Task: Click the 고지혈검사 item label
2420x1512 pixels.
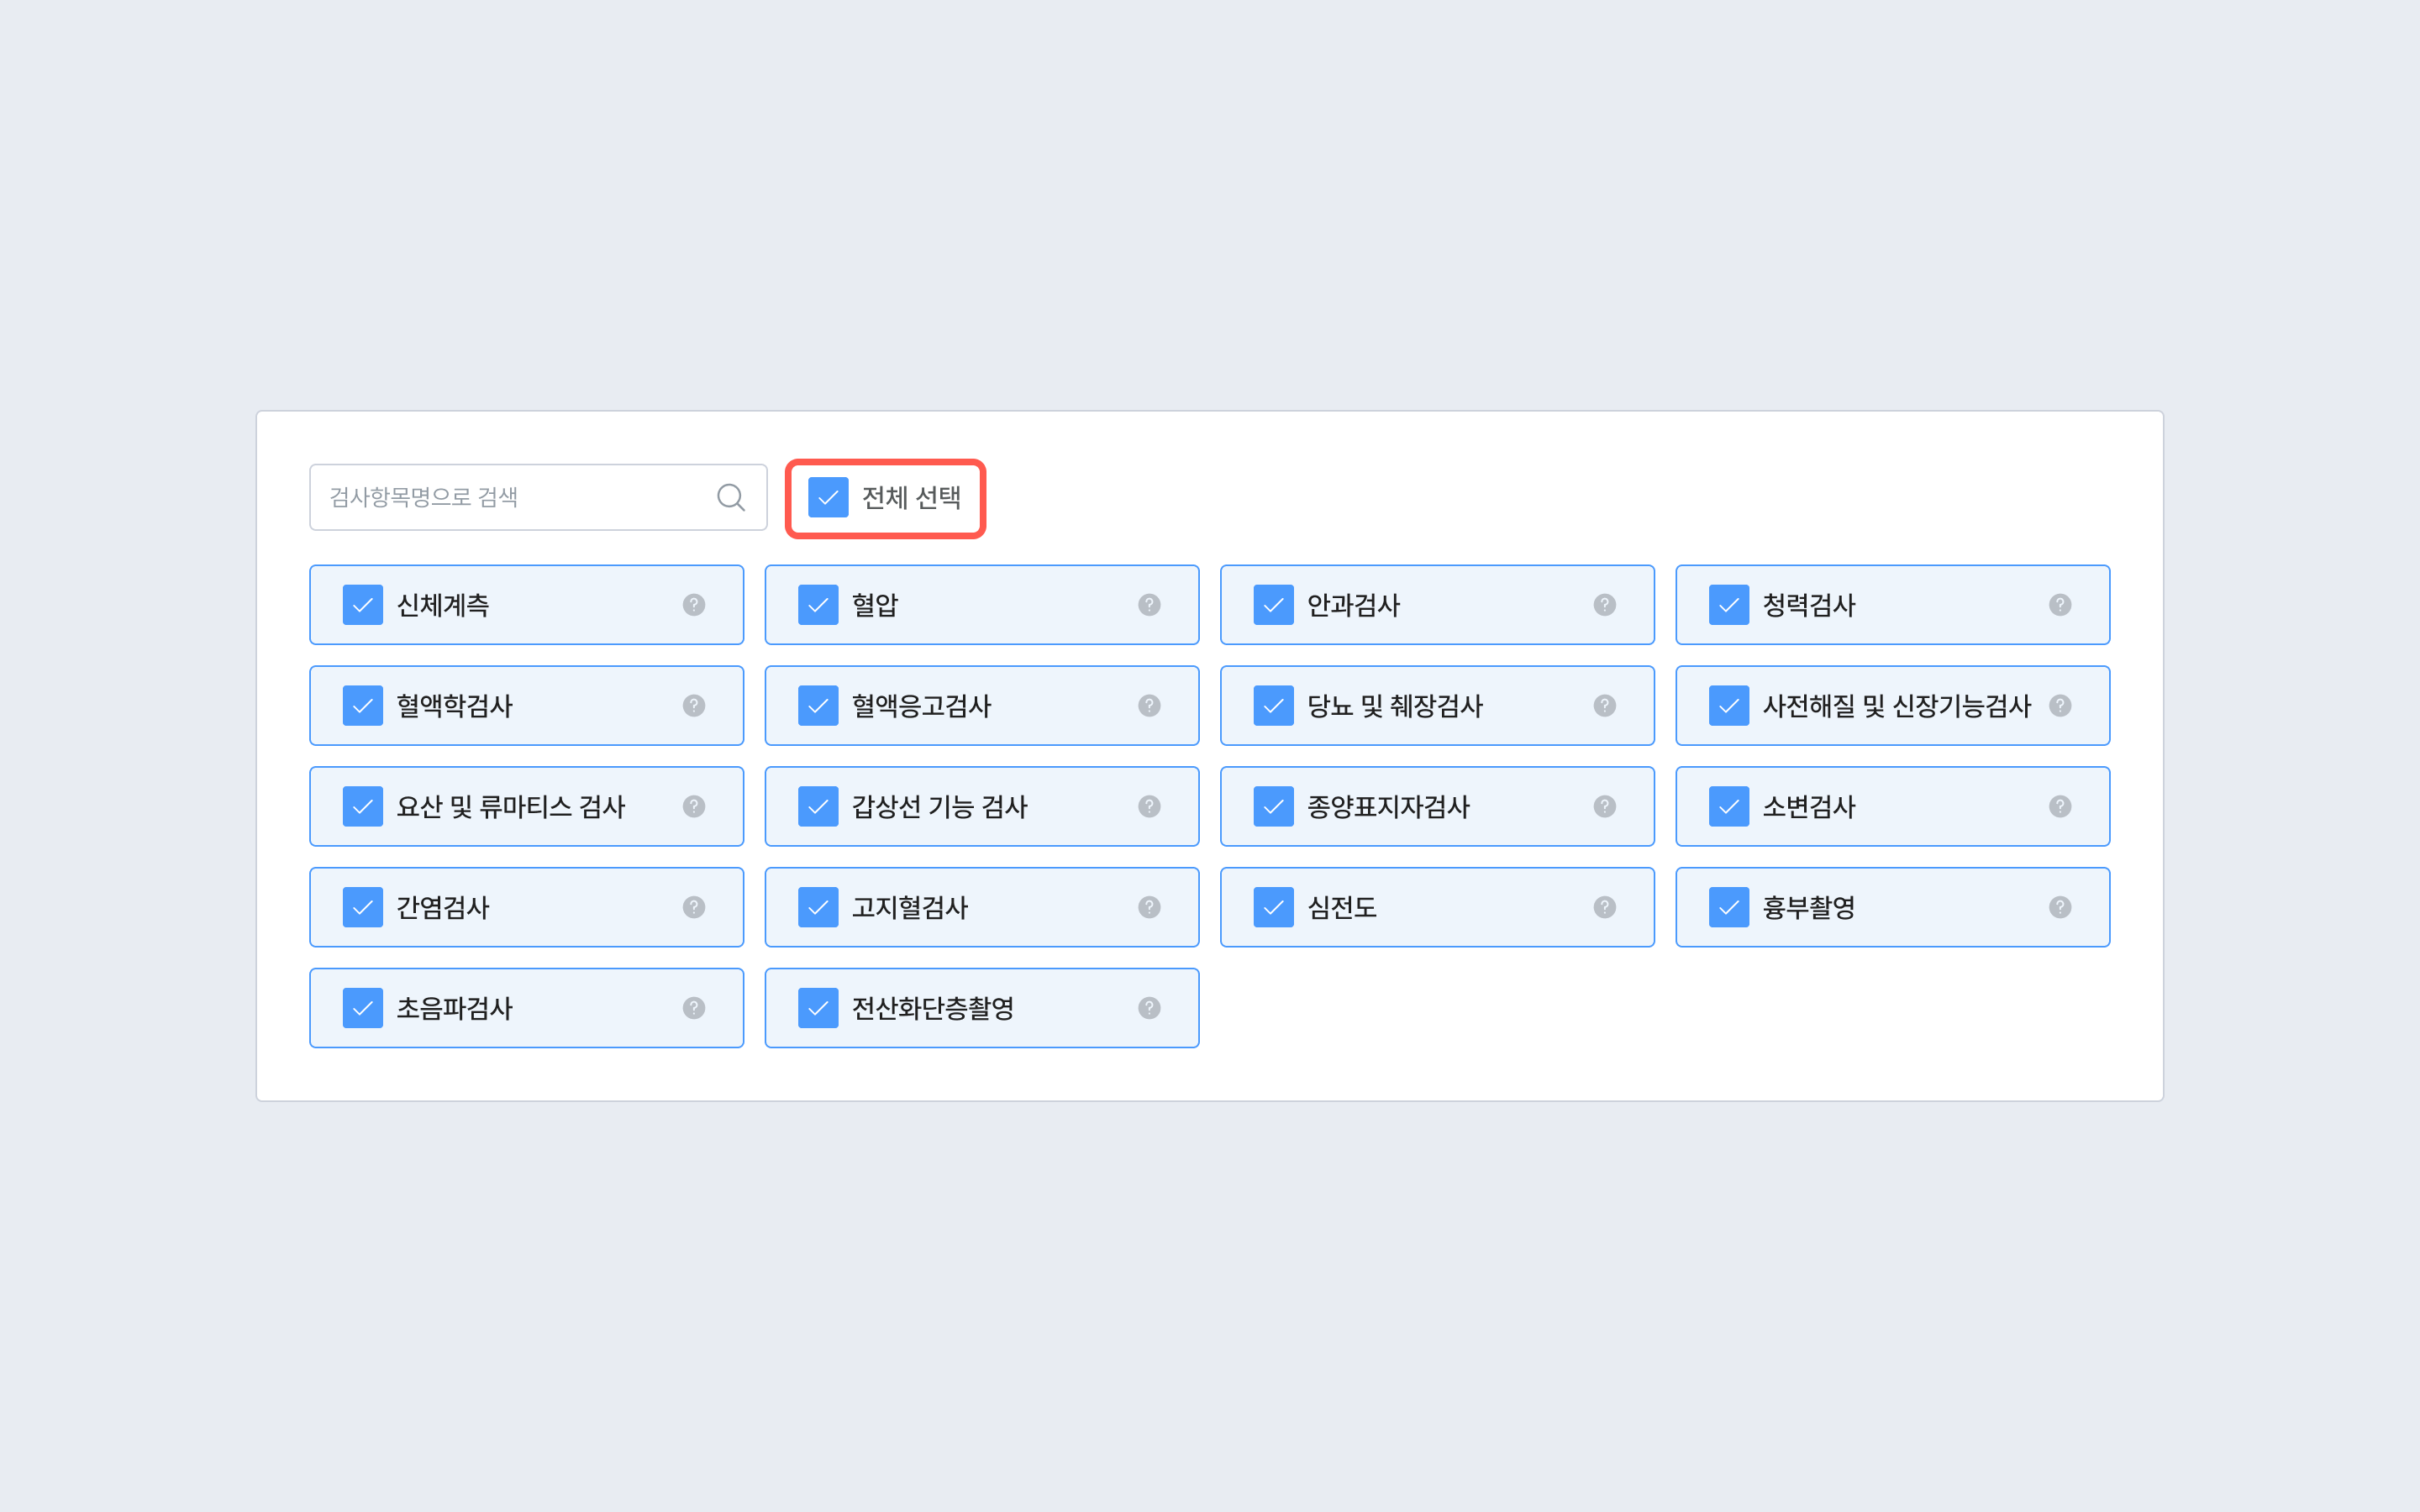Action: point(909,907)
